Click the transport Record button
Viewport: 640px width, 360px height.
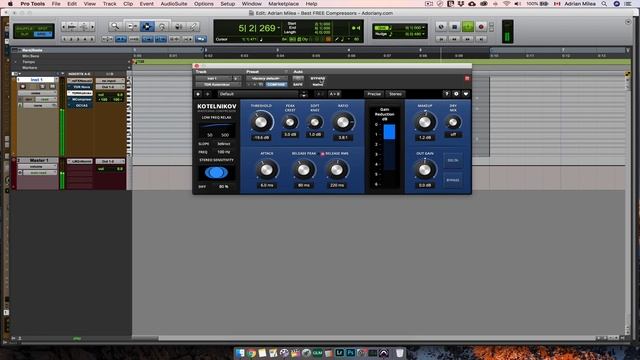[481, 27]
